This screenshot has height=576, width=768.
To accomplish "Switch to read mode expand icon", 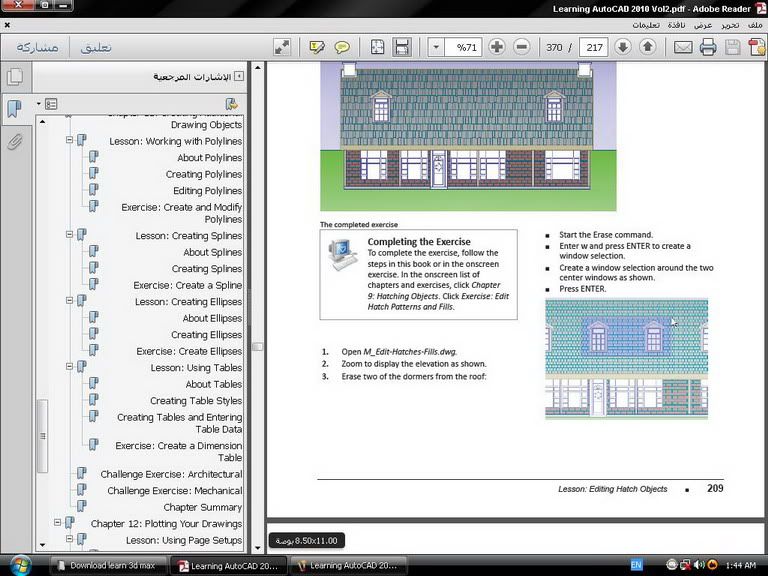I will pyautogui.click(x=283, y=47).
